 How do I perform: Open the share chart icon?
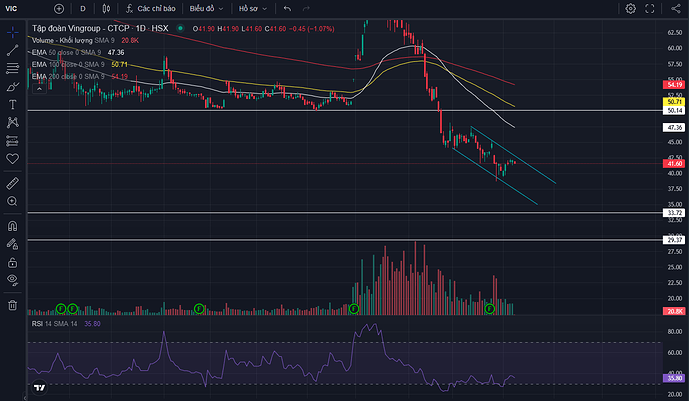(676, 8)
